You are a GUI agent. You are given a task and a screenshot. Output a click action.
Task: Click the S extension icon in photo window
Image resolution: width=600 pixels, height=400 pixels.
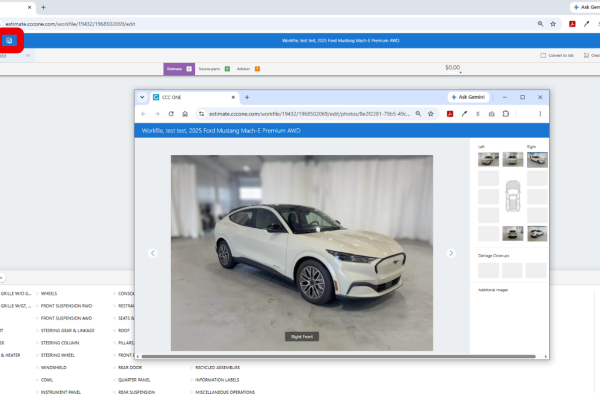tap(478, 114)
